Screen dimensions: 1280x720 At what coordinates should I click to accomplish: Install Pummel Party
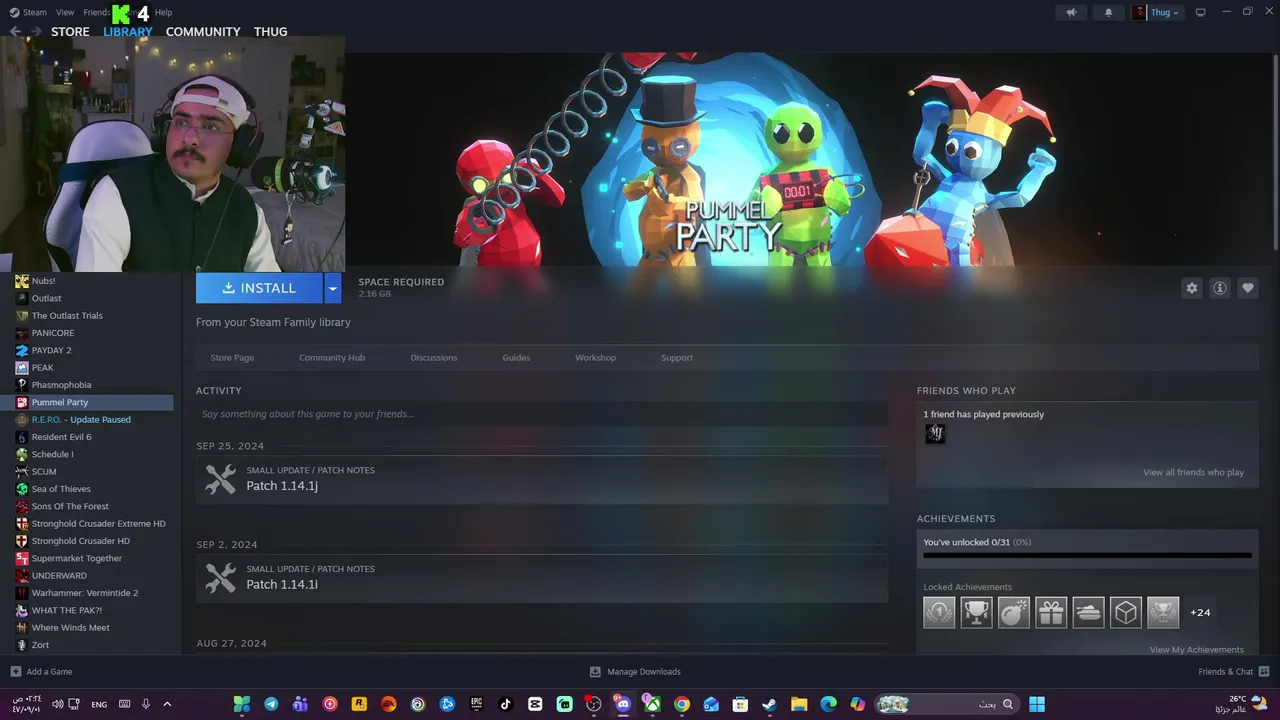pos(259,288)
